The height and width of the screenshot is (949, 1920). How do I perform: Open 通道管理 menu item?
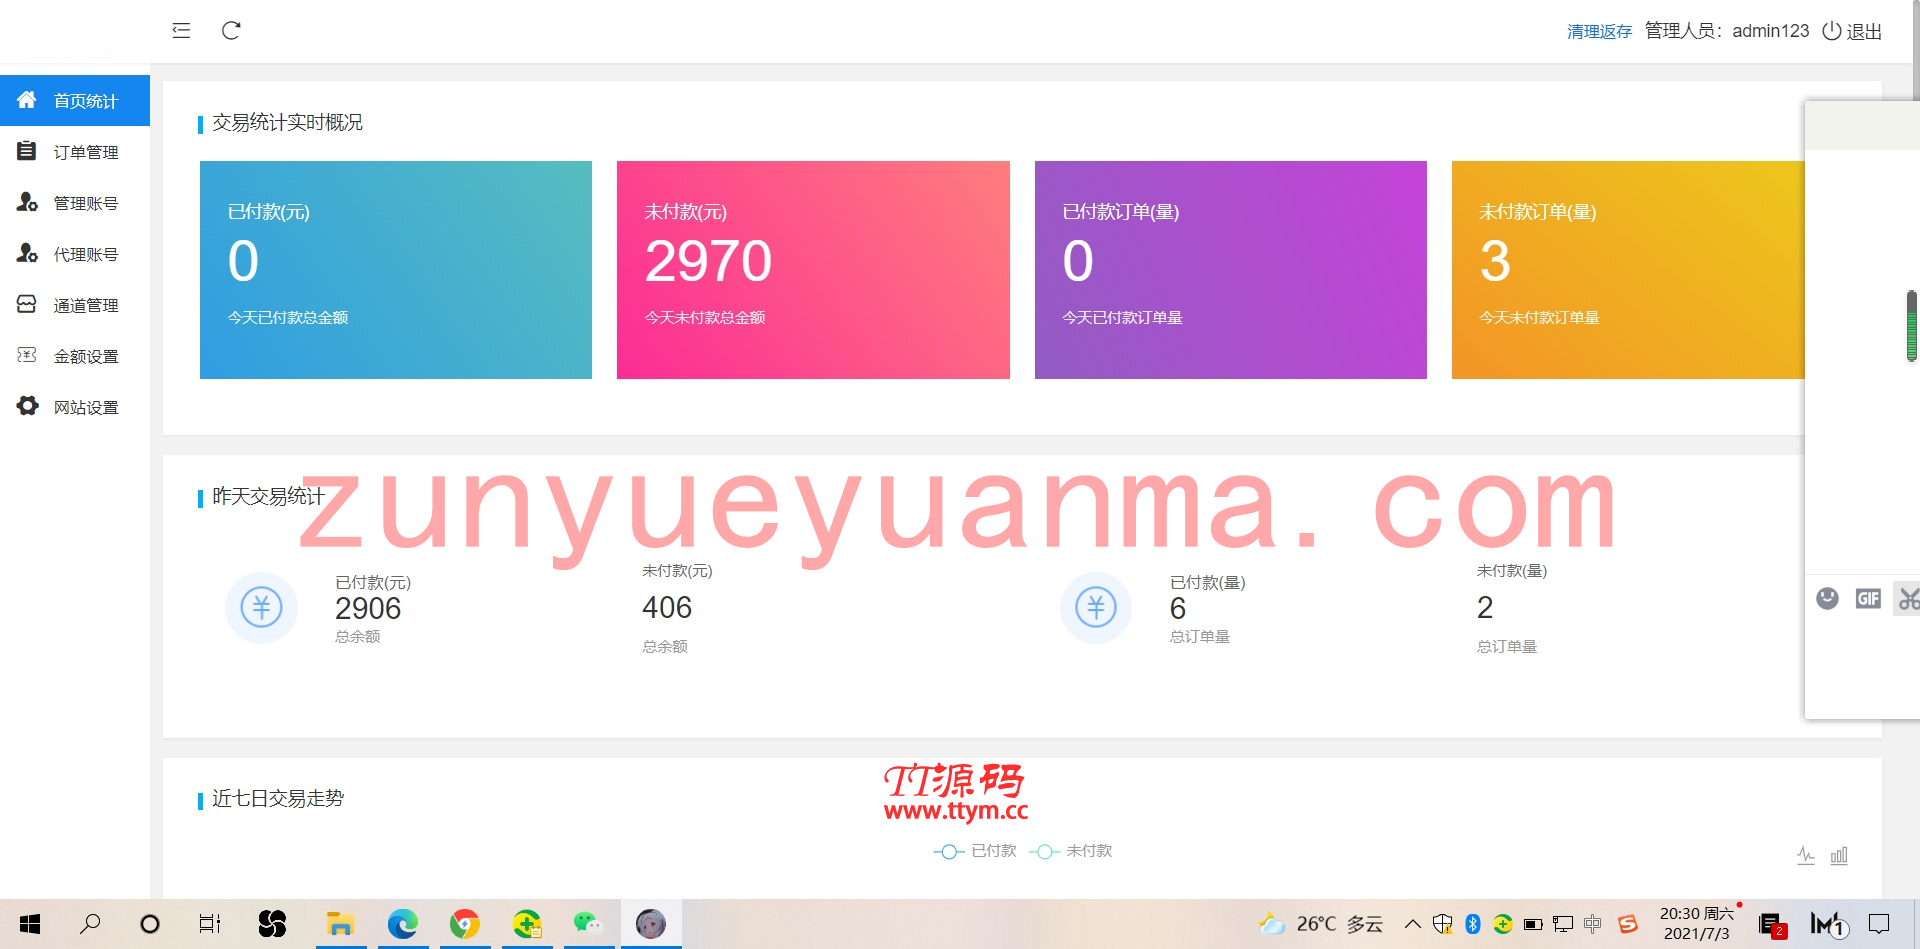coord(75,305)
